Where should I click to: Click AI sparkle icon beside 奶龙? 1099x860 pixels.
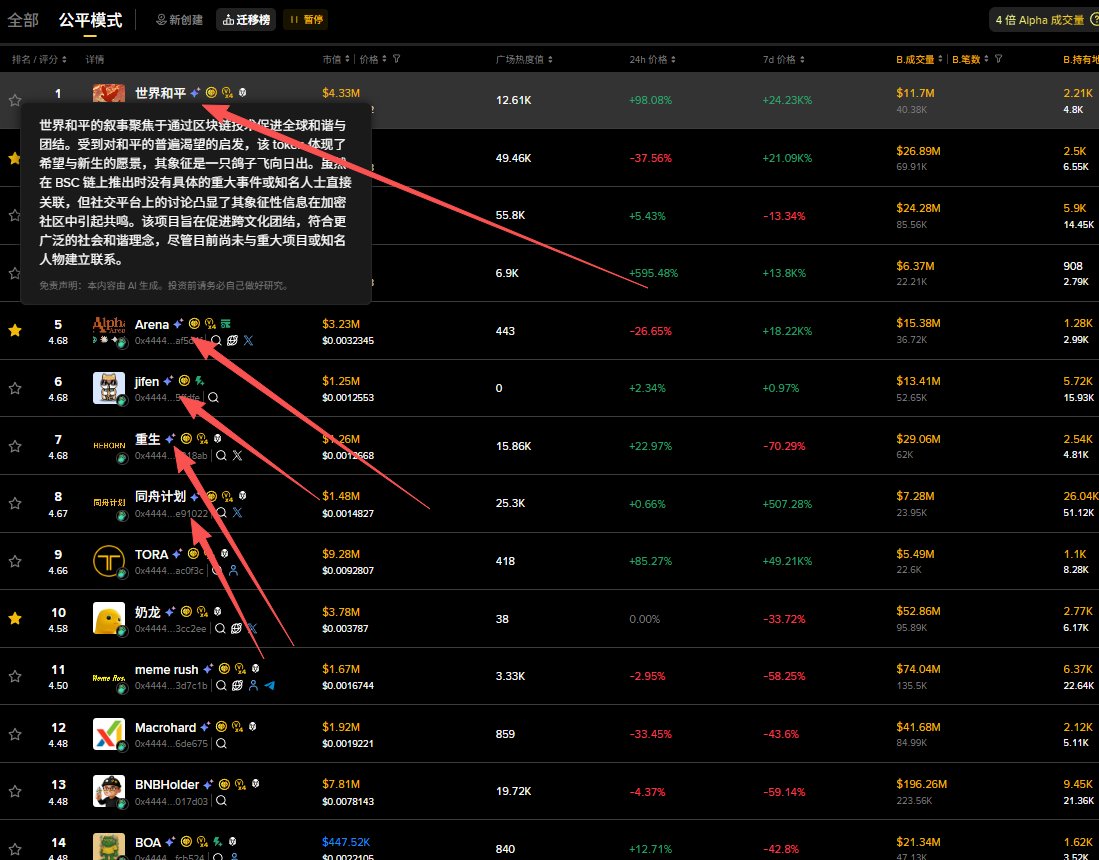[x=170, y=612]
